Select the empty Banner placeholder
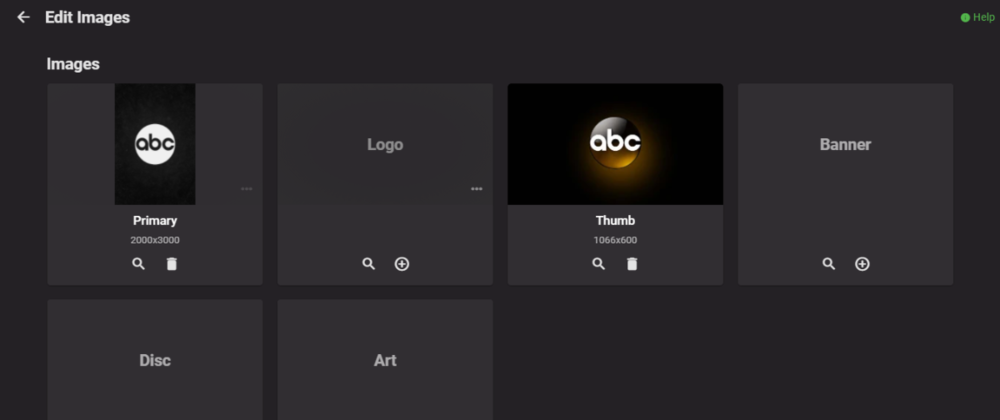This screenshot has width=1000, height=420. click(846, 144)
